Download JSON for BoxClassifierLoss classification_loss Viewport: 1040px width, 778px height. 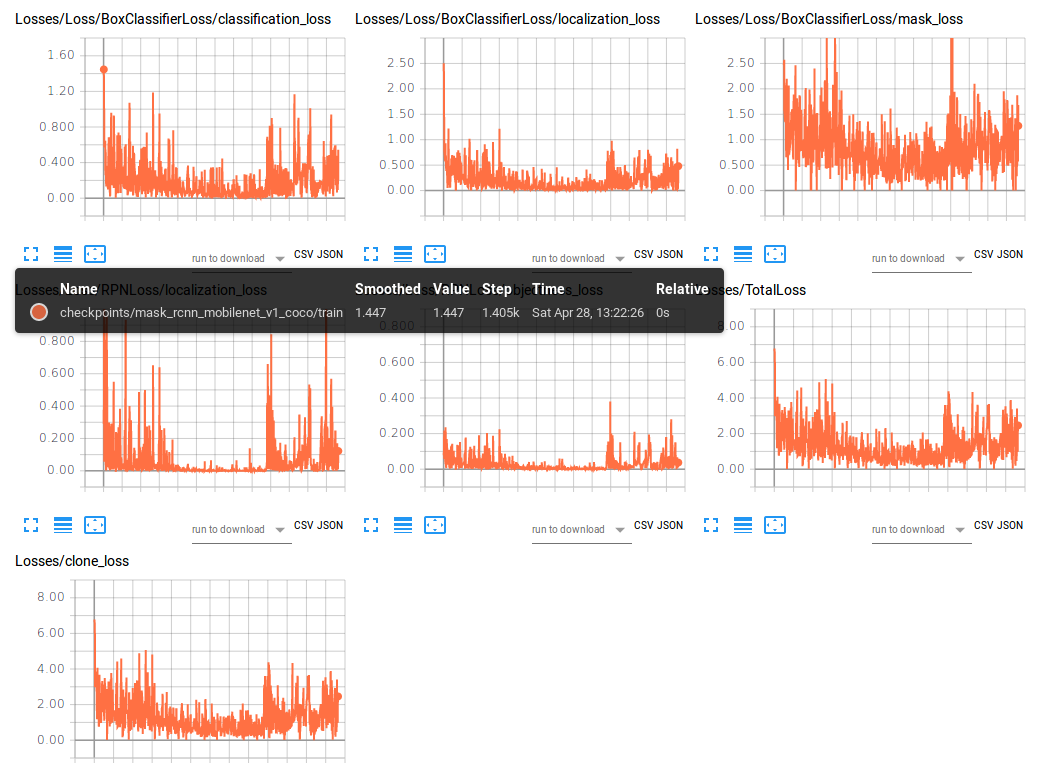click(330, 255)
